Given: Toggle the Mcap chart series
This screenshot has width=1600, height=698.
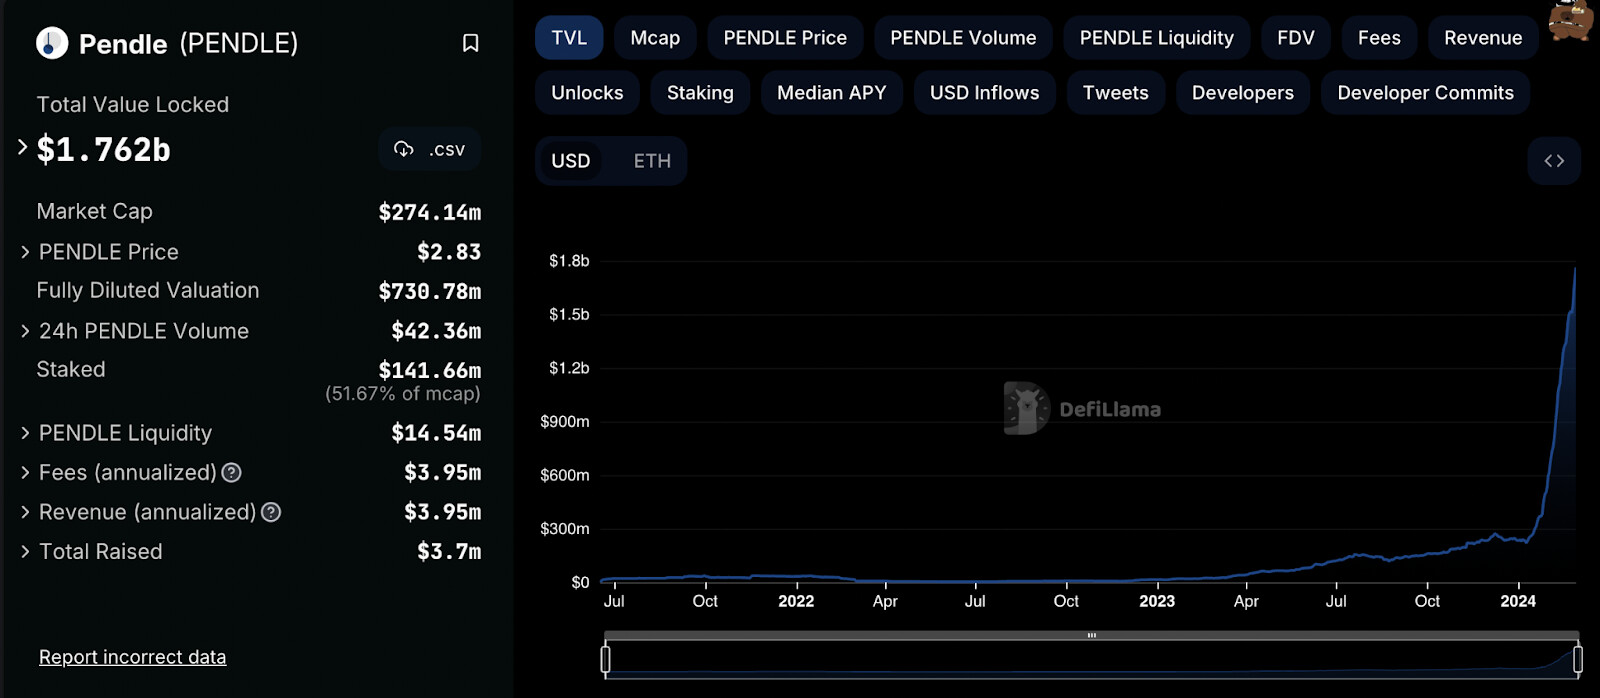Looking at the screenshot, I should [x=655, y=38].
